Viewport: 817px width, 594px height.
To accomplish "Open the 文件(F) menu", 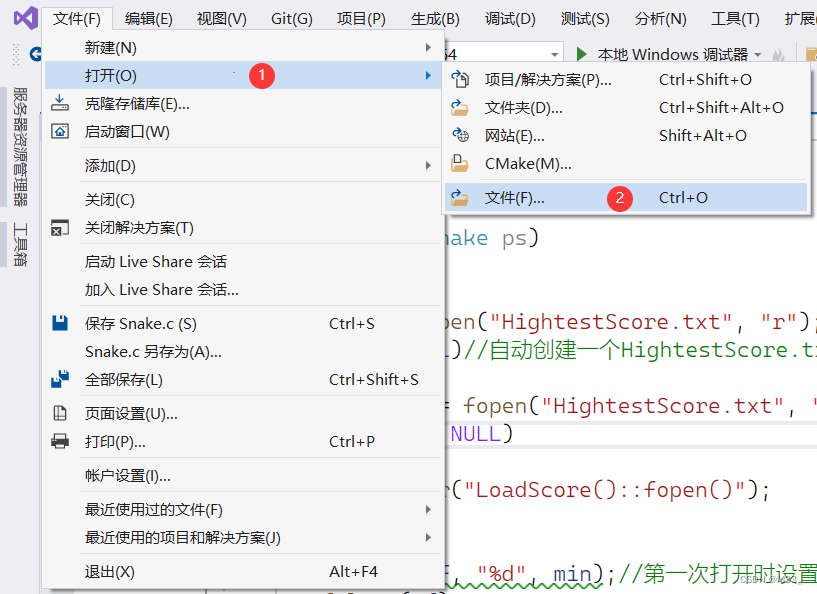I will pyautogui.click(x=77, y=19).
